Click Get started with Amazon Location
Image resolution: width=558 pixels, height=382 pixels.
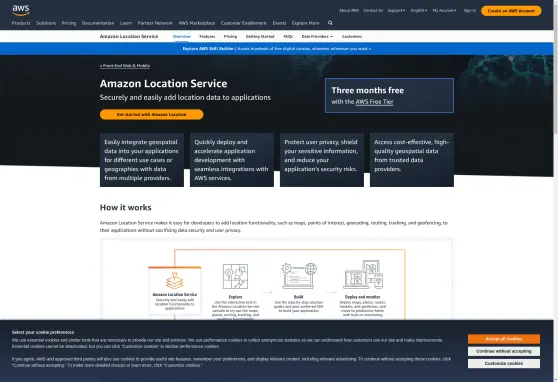pyautogui.click(x=152, y=114)
